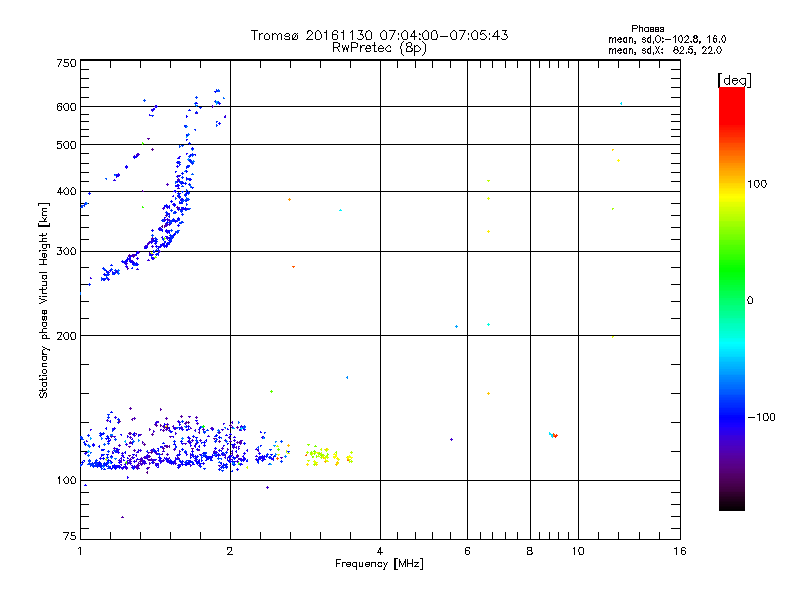Click the y-axis tick label "400"
This screenshot has height=600, width=800.
tap(66, 191)
